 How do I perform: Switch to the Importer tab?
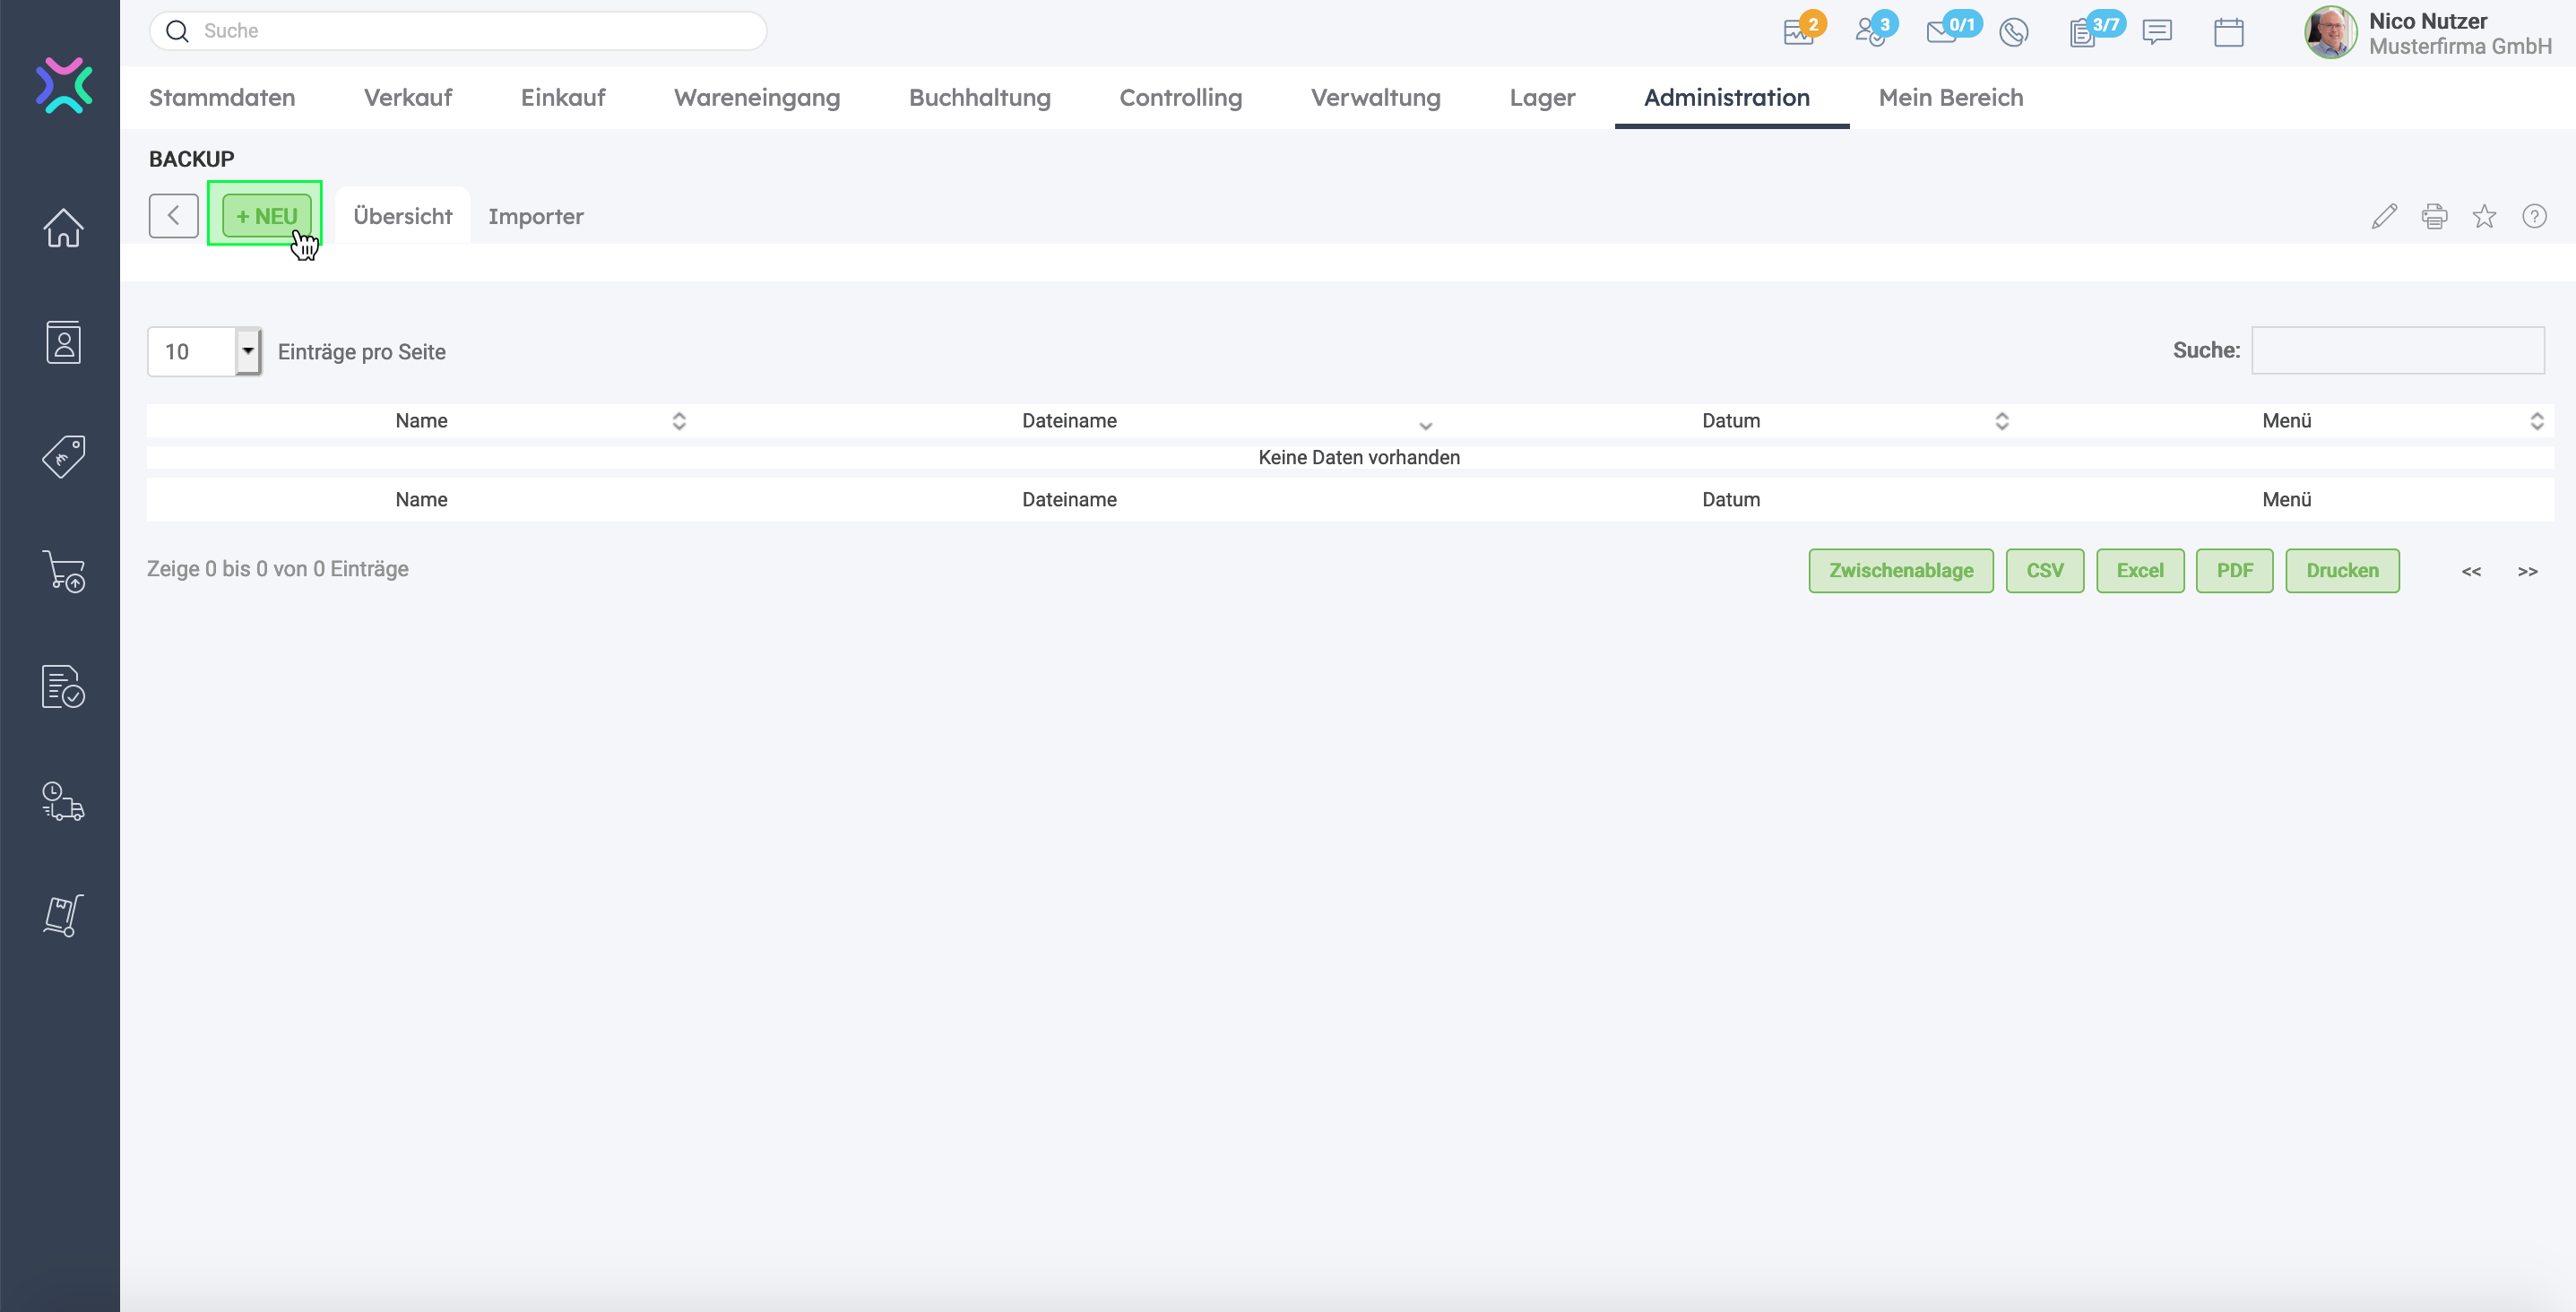[x=535, y=216]
